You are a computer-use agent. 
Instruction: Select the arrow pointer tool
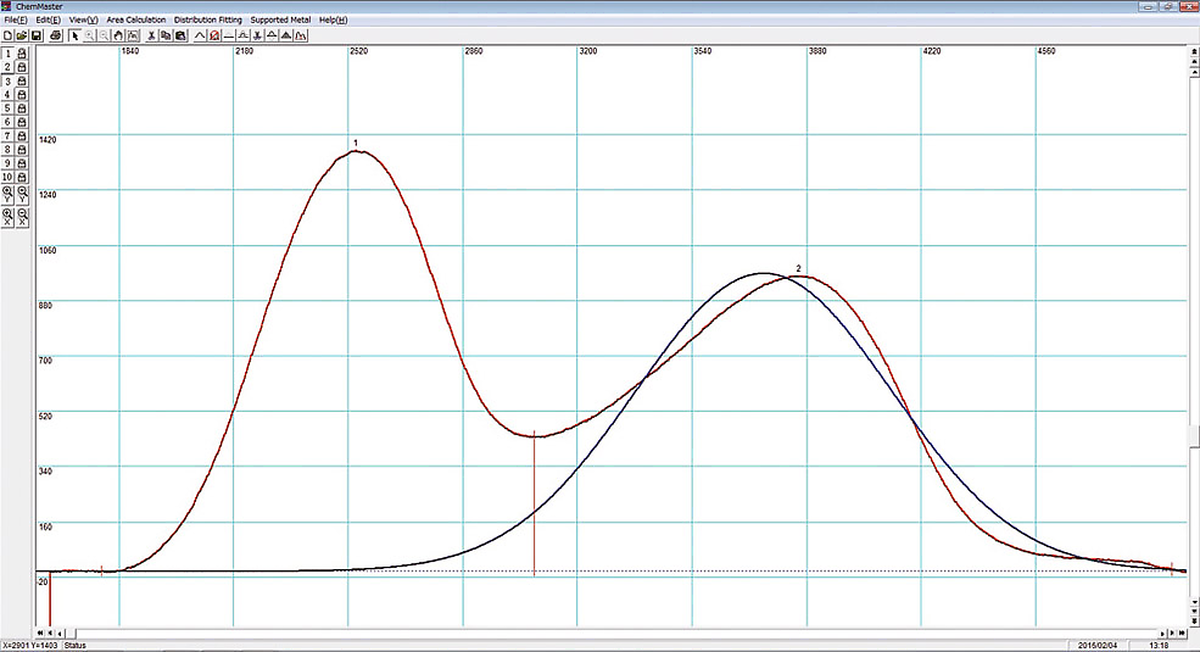click(x=76, y=35)
